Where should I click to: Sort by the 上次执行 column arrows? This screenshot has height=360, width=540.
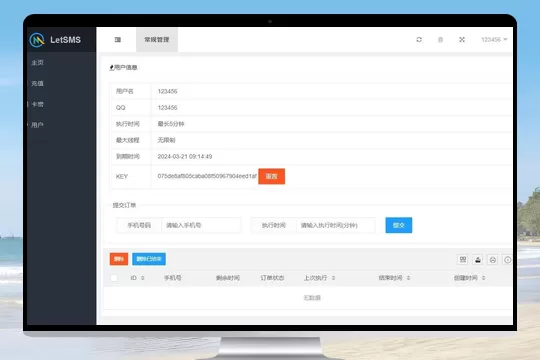point(333,278)
